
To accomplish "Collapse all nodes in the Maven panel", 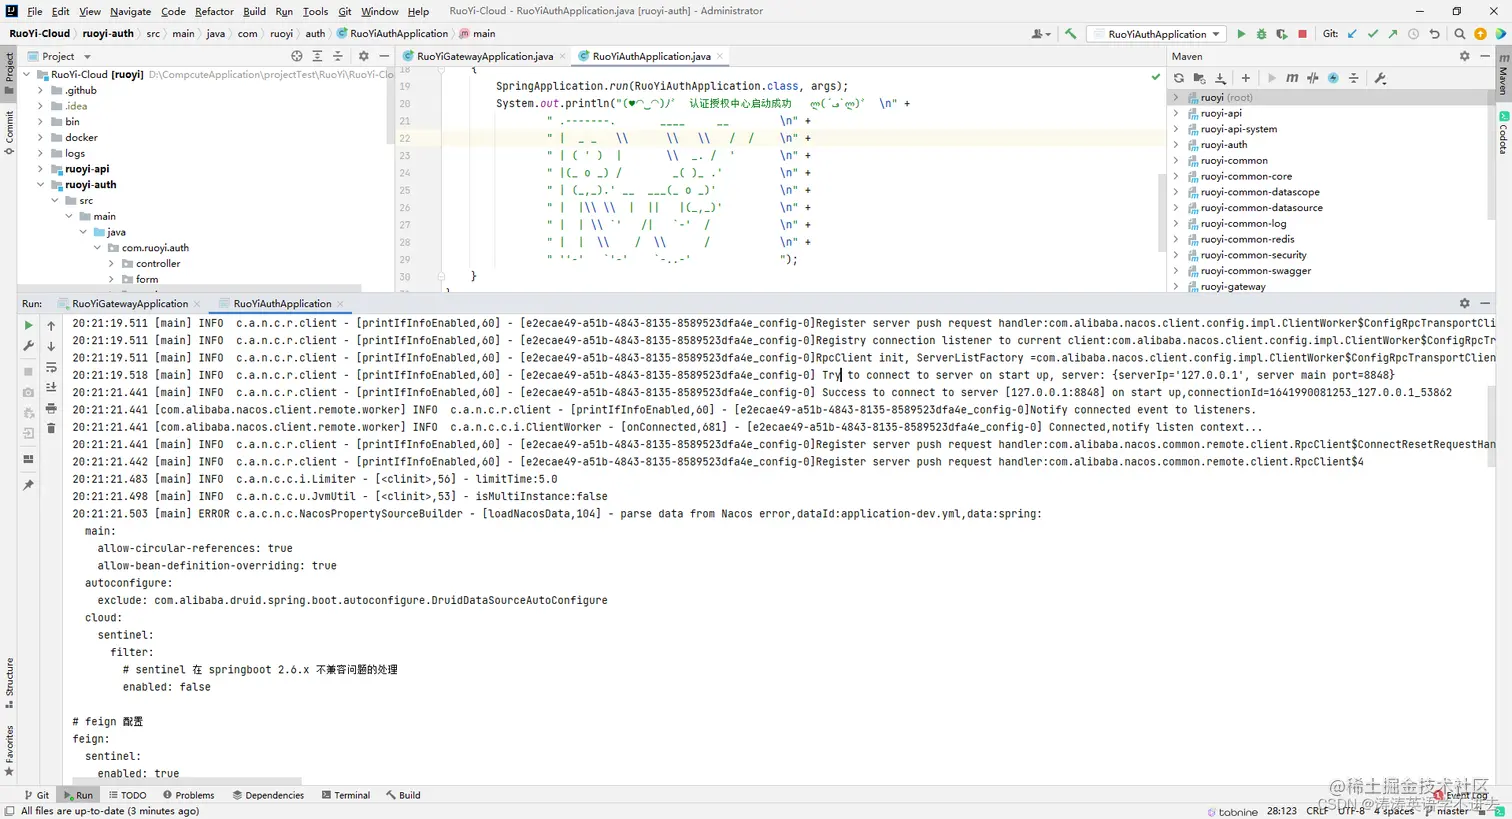I will (x=1353, y=78).
